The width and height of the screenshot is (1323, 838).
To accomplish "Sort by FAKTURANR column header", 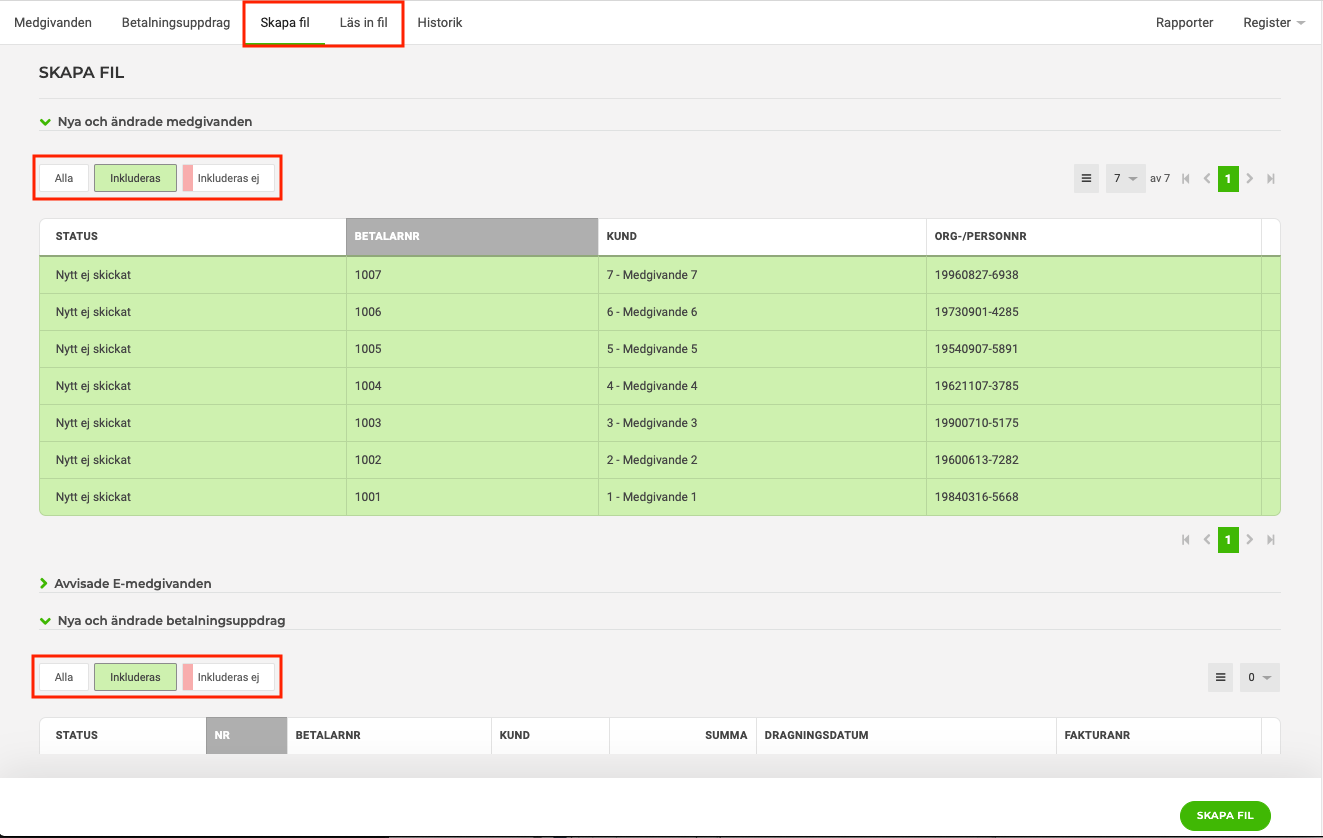I will pyautogui.click(x=1159, y=735).
